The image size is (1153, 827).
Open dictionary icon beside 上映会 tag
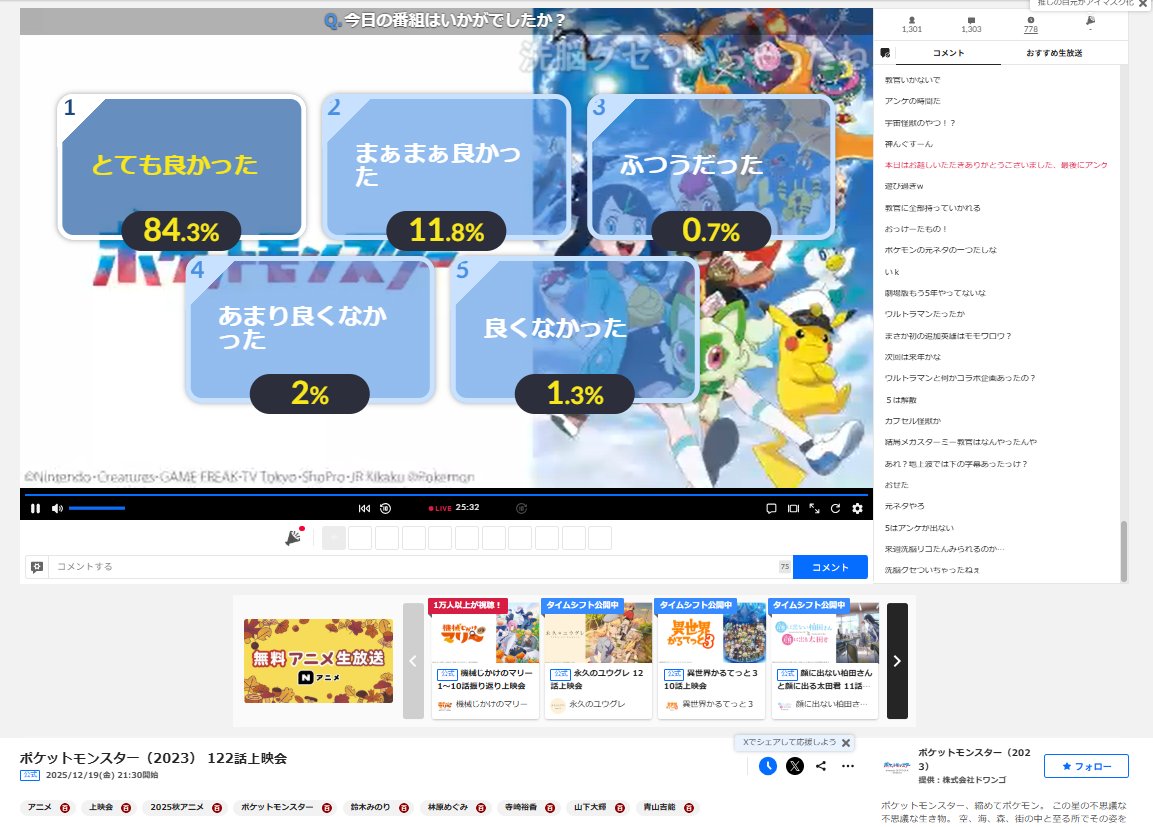click(126, 808)
